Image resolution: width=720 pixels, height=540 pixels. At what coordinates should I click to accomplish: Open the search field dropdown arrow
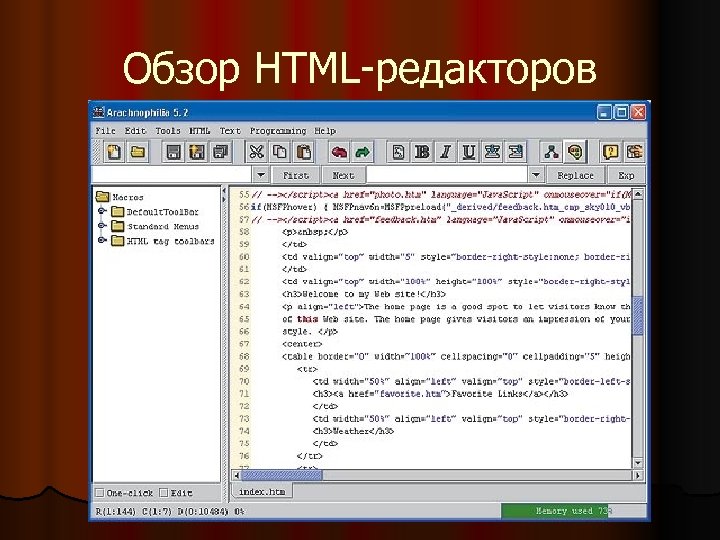[261, 175]
